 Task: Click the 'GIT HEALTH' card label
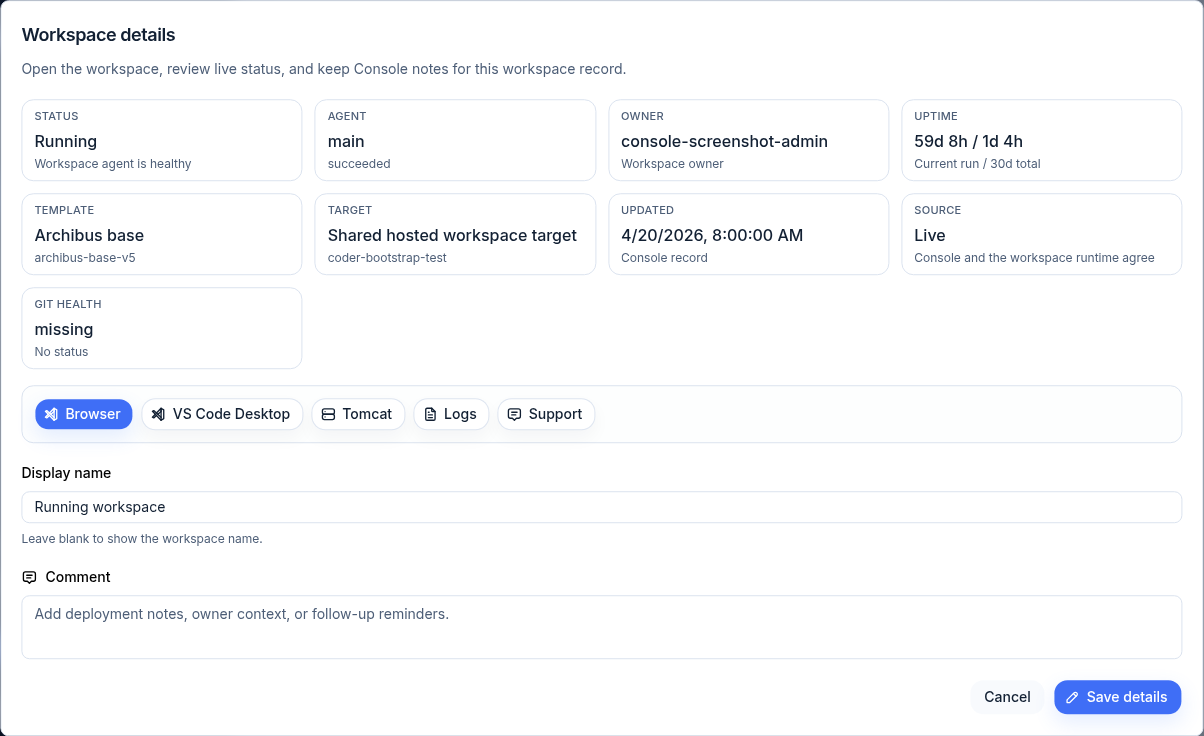pyautogui.click(x=68, y=304)
